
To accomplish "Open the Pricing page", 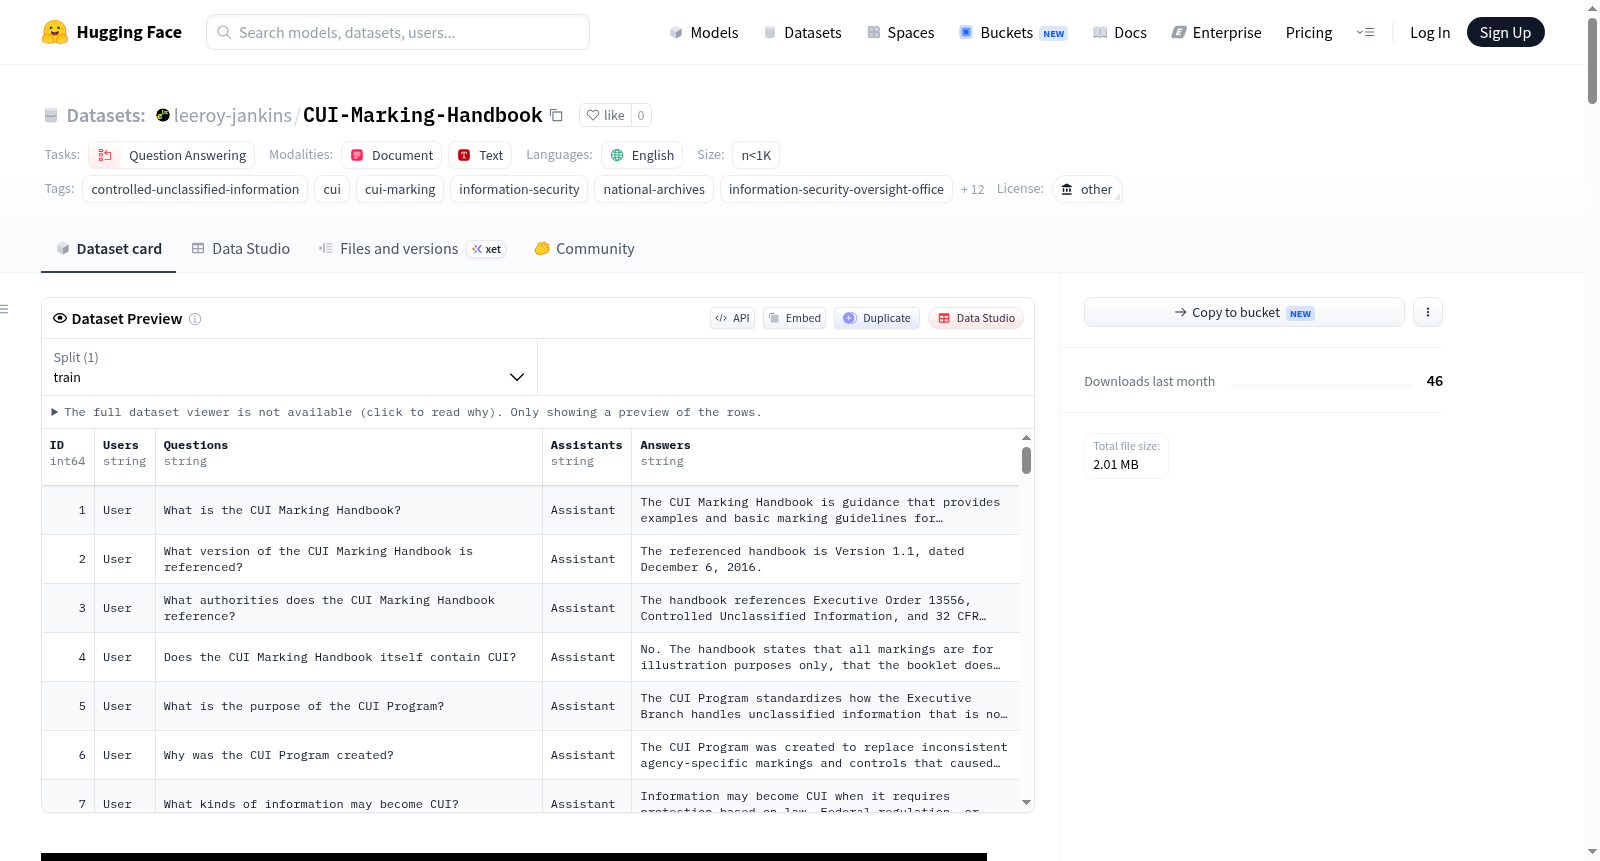I will (x=1309, y=32).
